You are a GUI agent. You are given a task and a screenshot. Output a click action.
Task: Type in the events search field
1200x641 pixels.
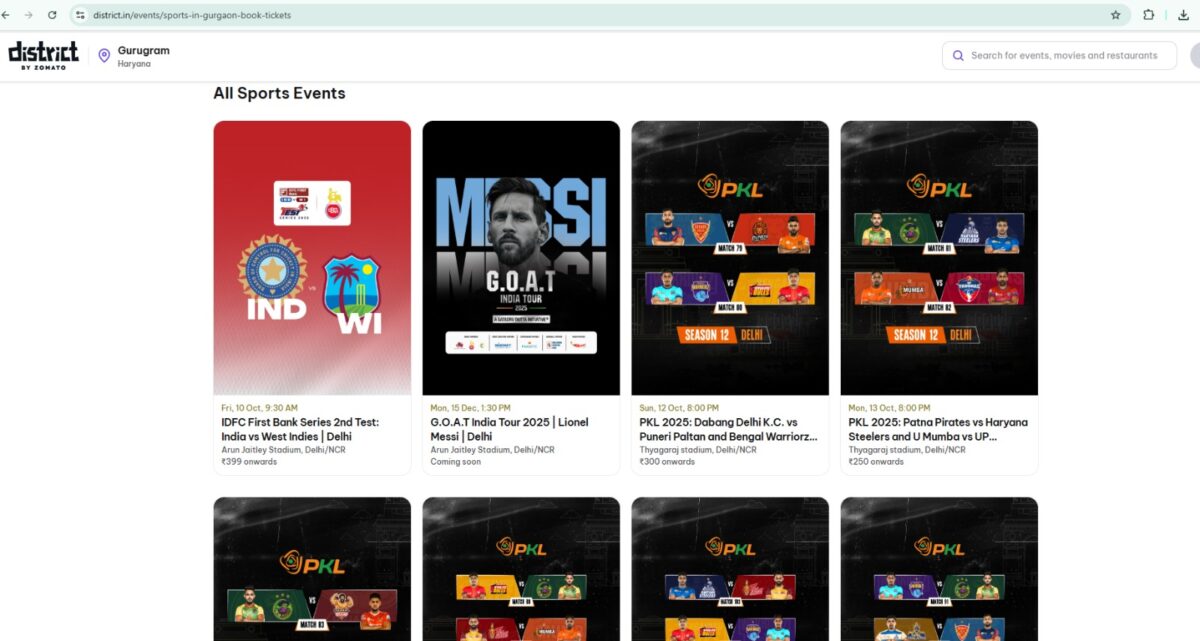pos(1063,56)
